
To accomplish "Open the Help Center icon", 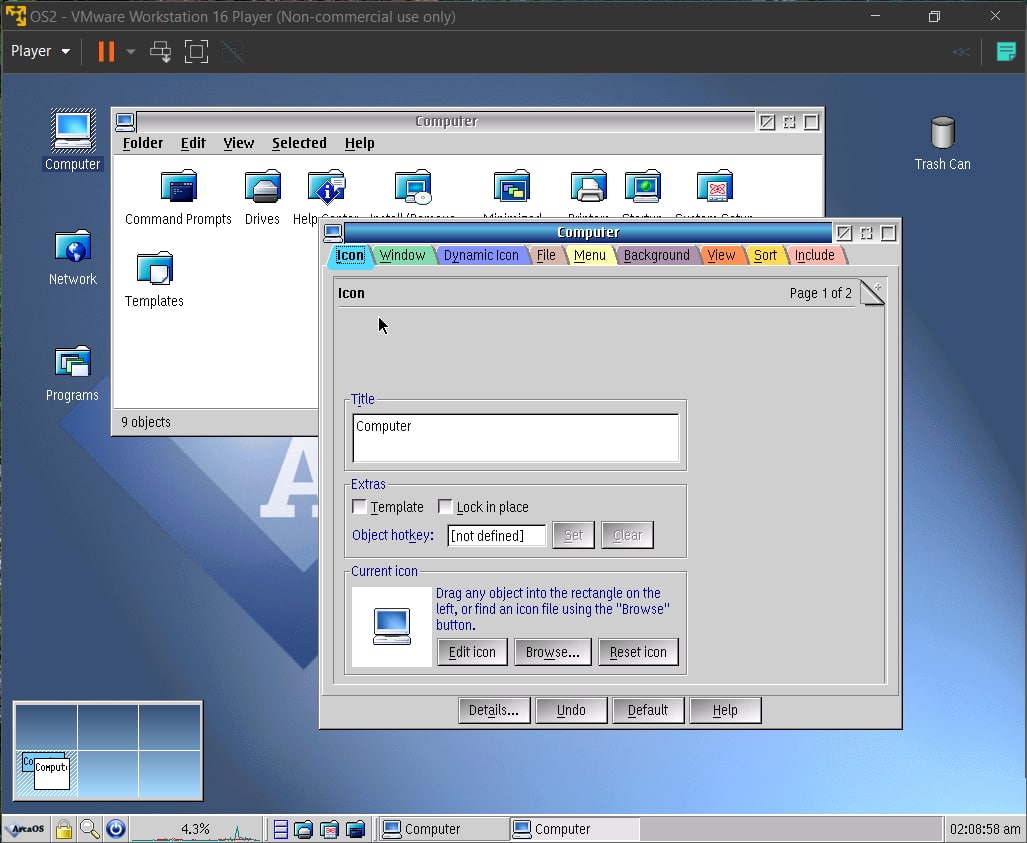I will pyautogui.click(x=326, y=187).
